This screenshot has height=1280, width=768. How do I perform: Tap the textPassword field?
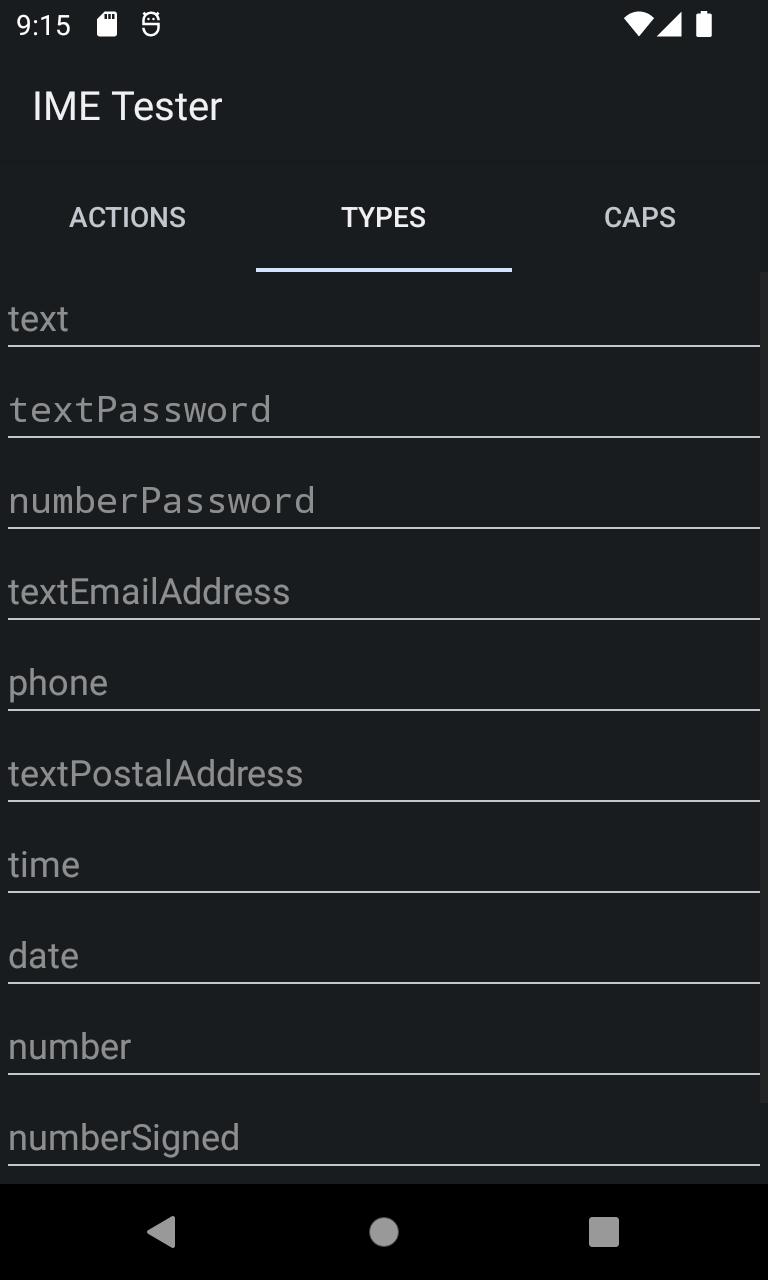(384, 410)
